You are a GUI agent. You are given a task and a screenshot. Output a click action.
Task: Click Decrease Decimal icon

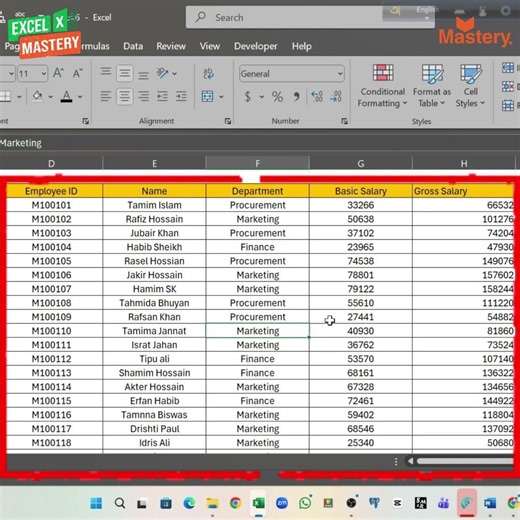click(336, 97)
